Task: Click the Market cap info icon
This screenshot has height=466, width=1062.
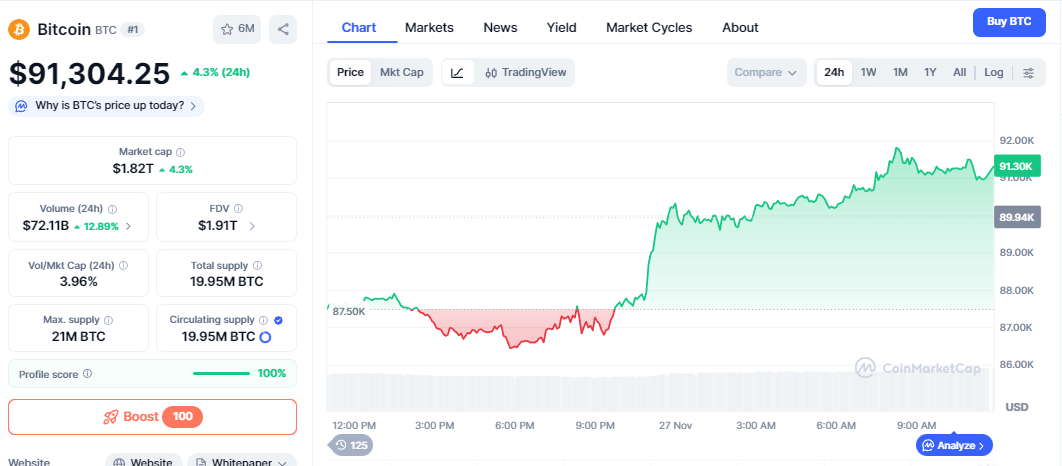Action: coord(180,152)
